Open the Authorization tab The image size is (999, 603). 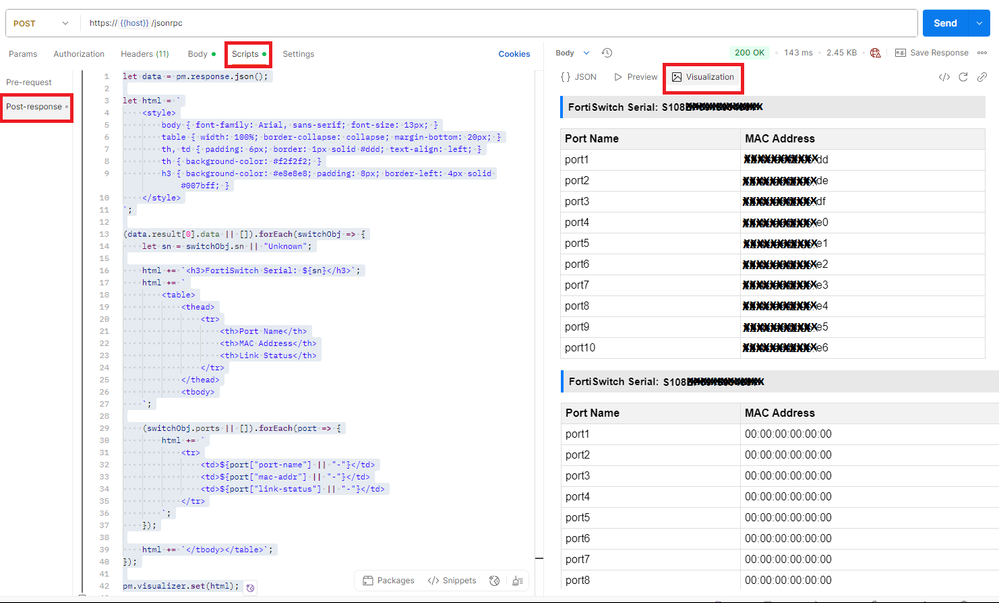click(78, 54)
